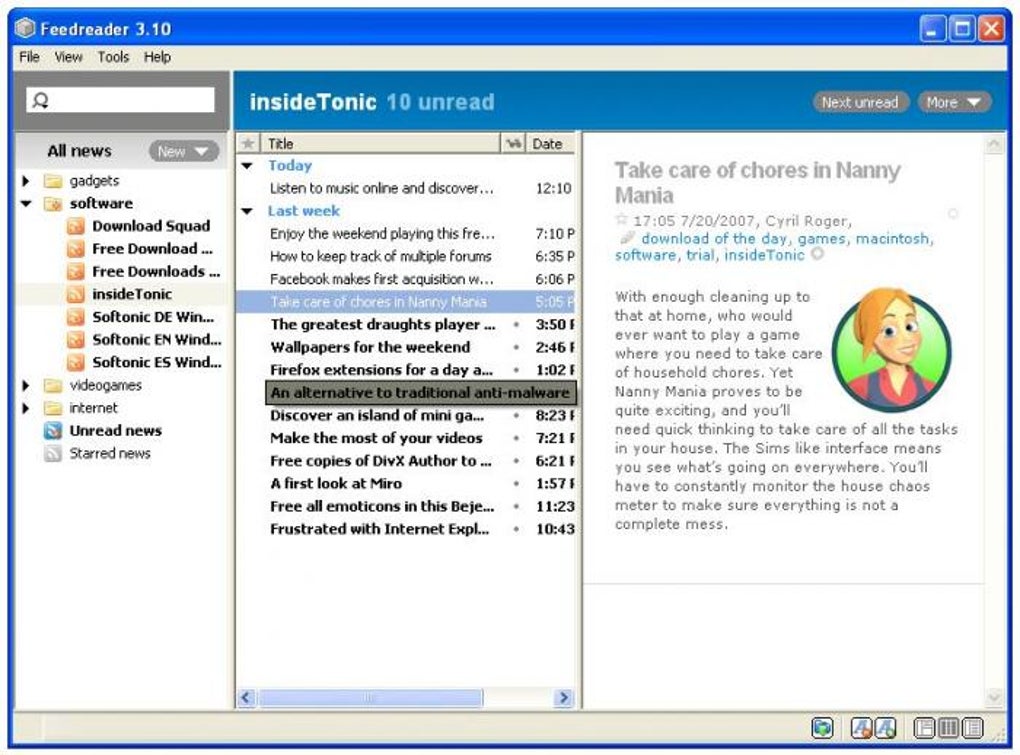The height and width of the screenshot is (755, 1020).
Task: Open the 'macintosh' tag link
Action: coord(892,239)
